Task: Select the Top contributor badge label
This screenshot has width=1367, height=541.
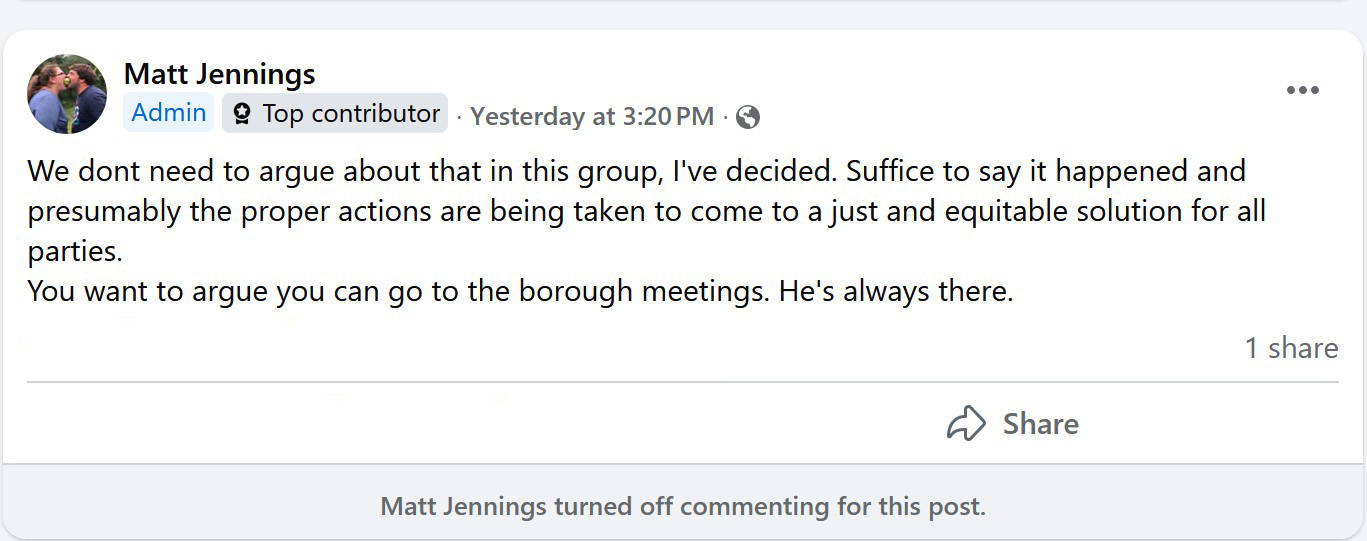Action: point(351,114)
